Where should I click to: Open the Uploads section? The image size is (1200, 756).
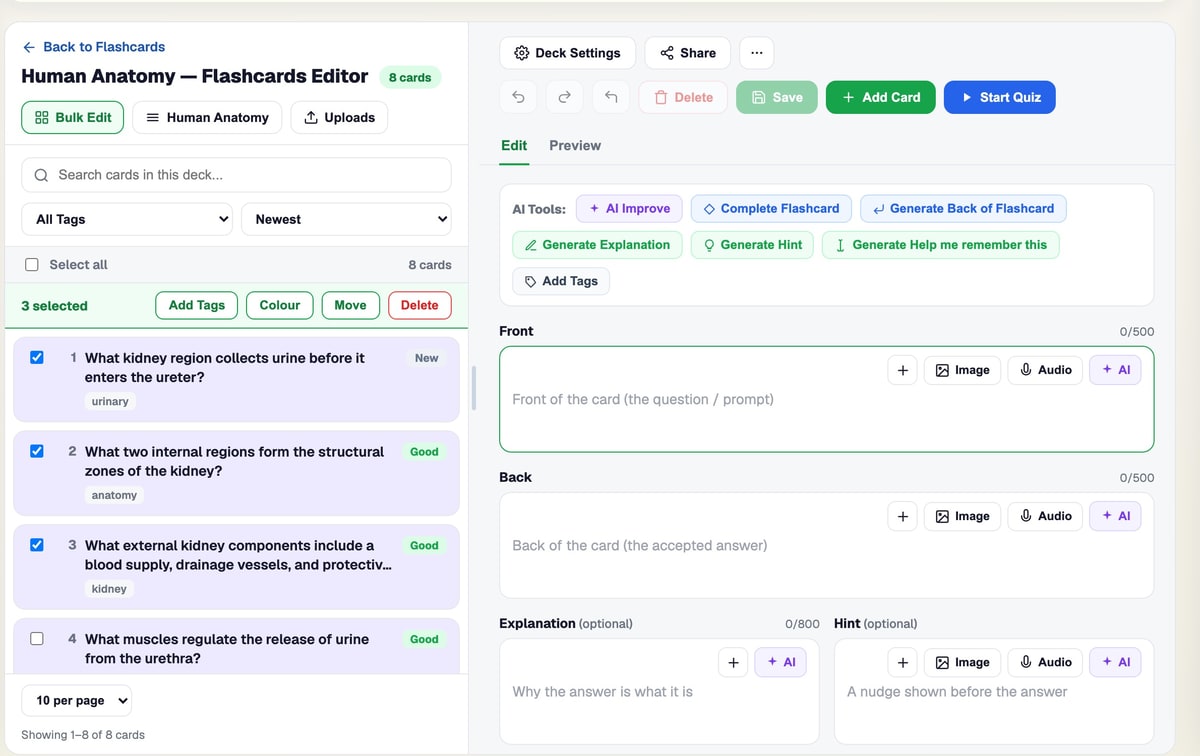coord(339,117)
